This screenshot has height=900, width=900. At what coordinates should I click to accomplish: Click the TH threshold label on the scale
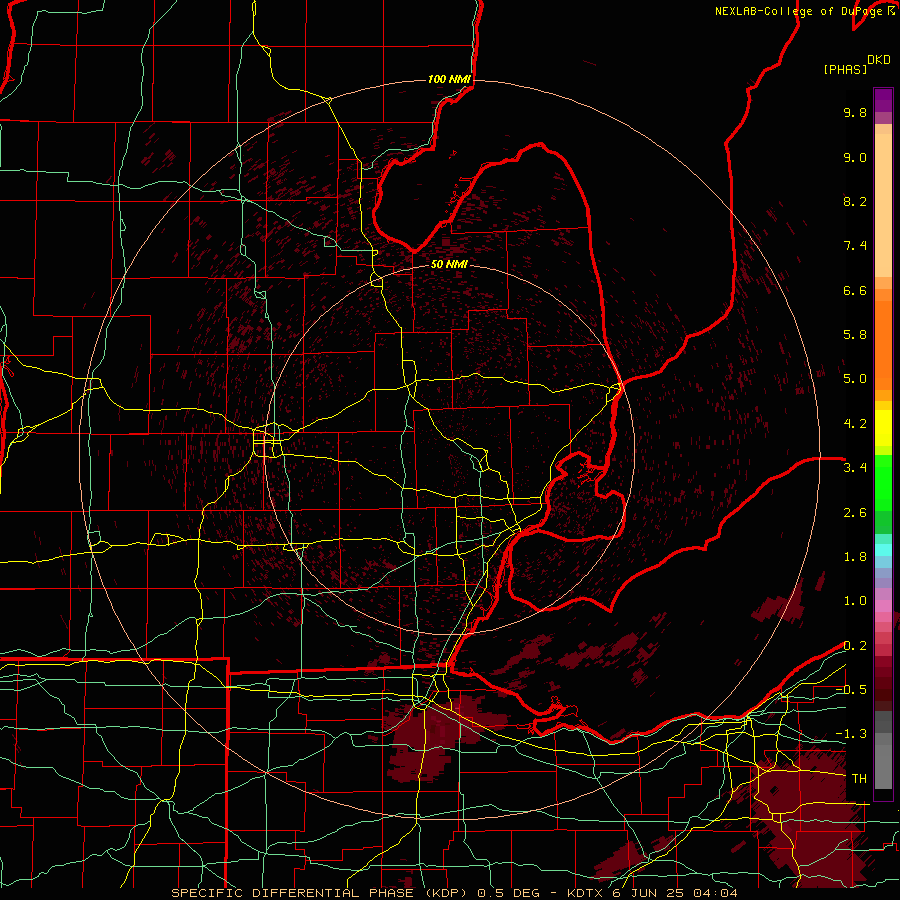(x=859, y=779)
